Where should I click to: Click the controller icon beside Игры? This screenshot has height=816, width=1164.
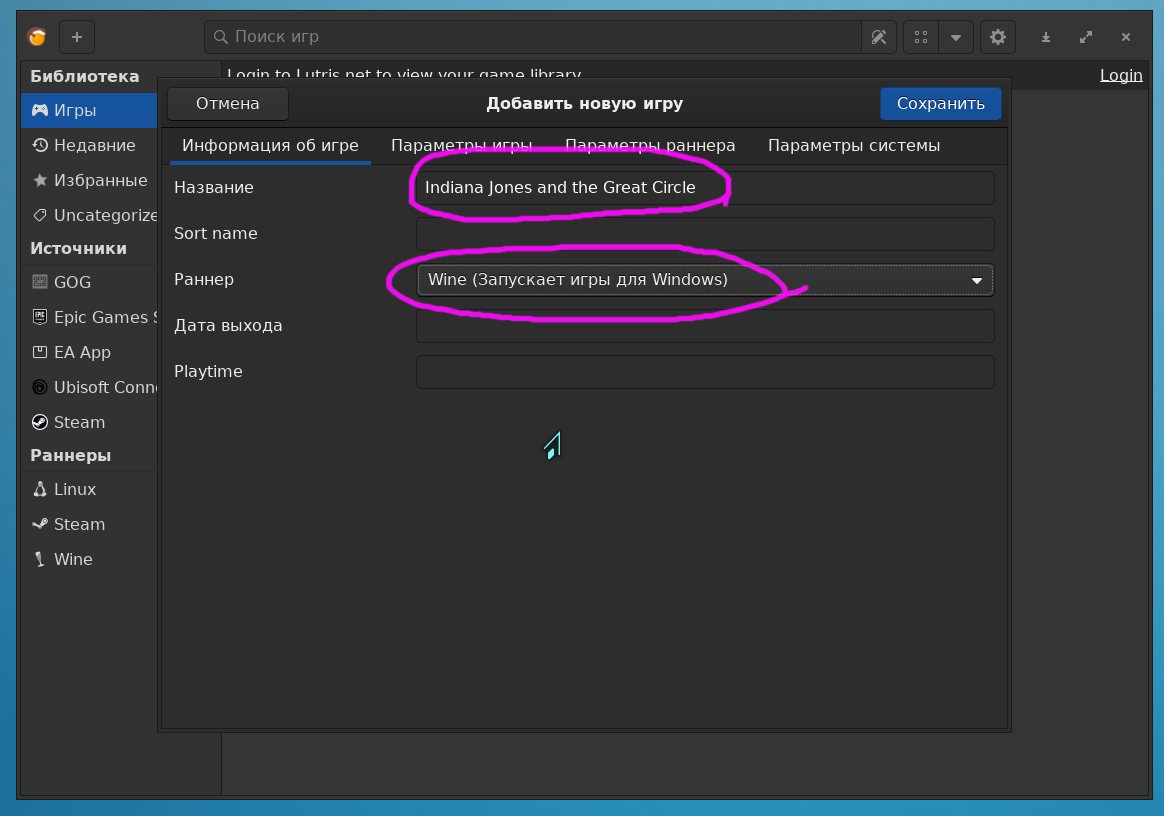point(39,111)
